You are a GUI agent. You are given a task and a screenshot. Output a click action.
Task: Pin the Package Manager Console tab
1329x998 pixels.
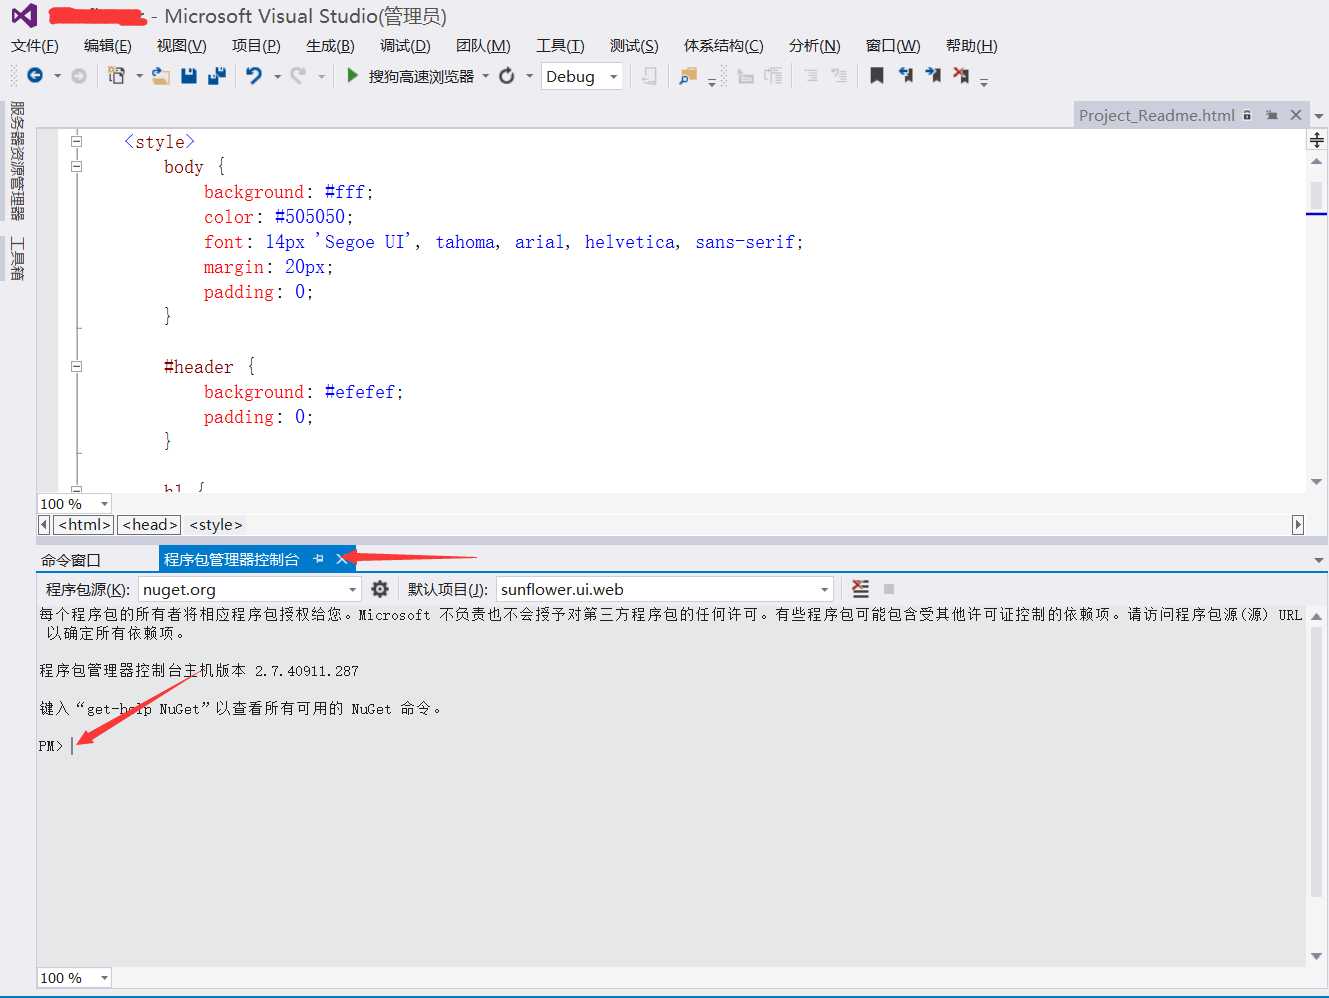318,559
